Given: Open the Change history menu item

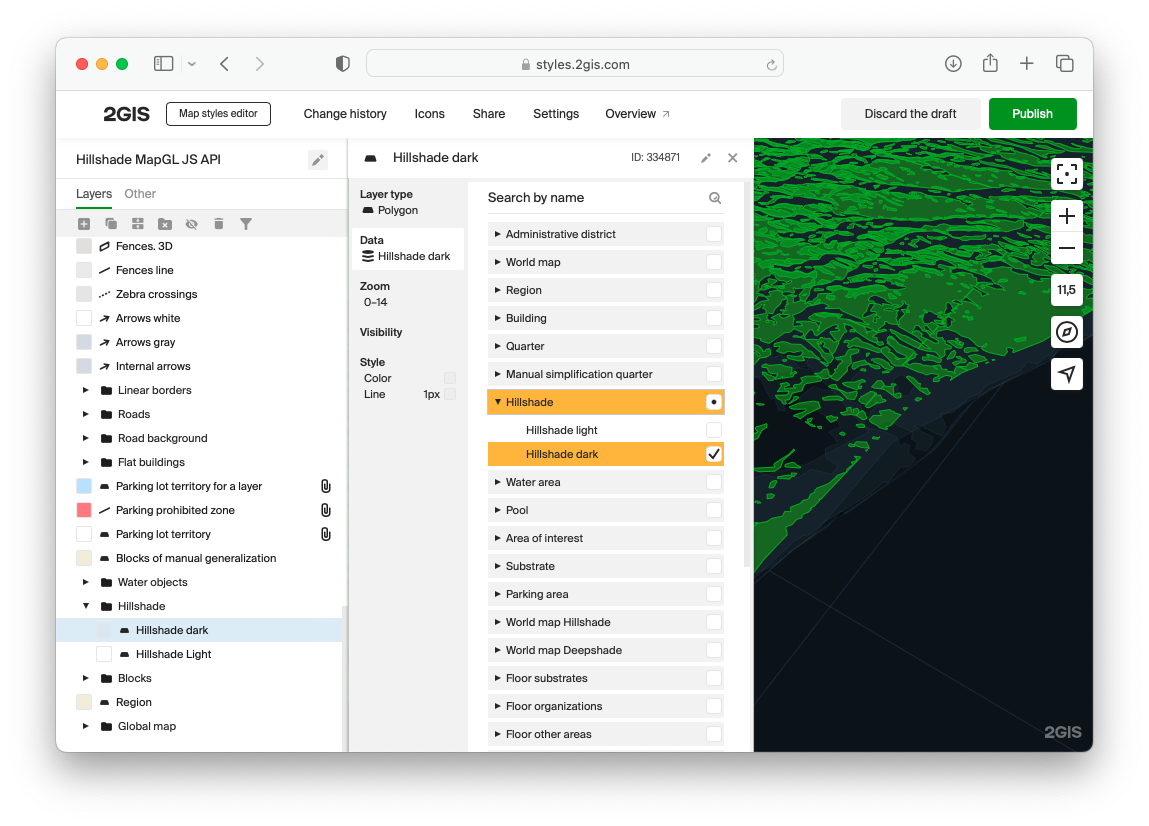Looking at the screenshot, I should [x=345, y=114].
